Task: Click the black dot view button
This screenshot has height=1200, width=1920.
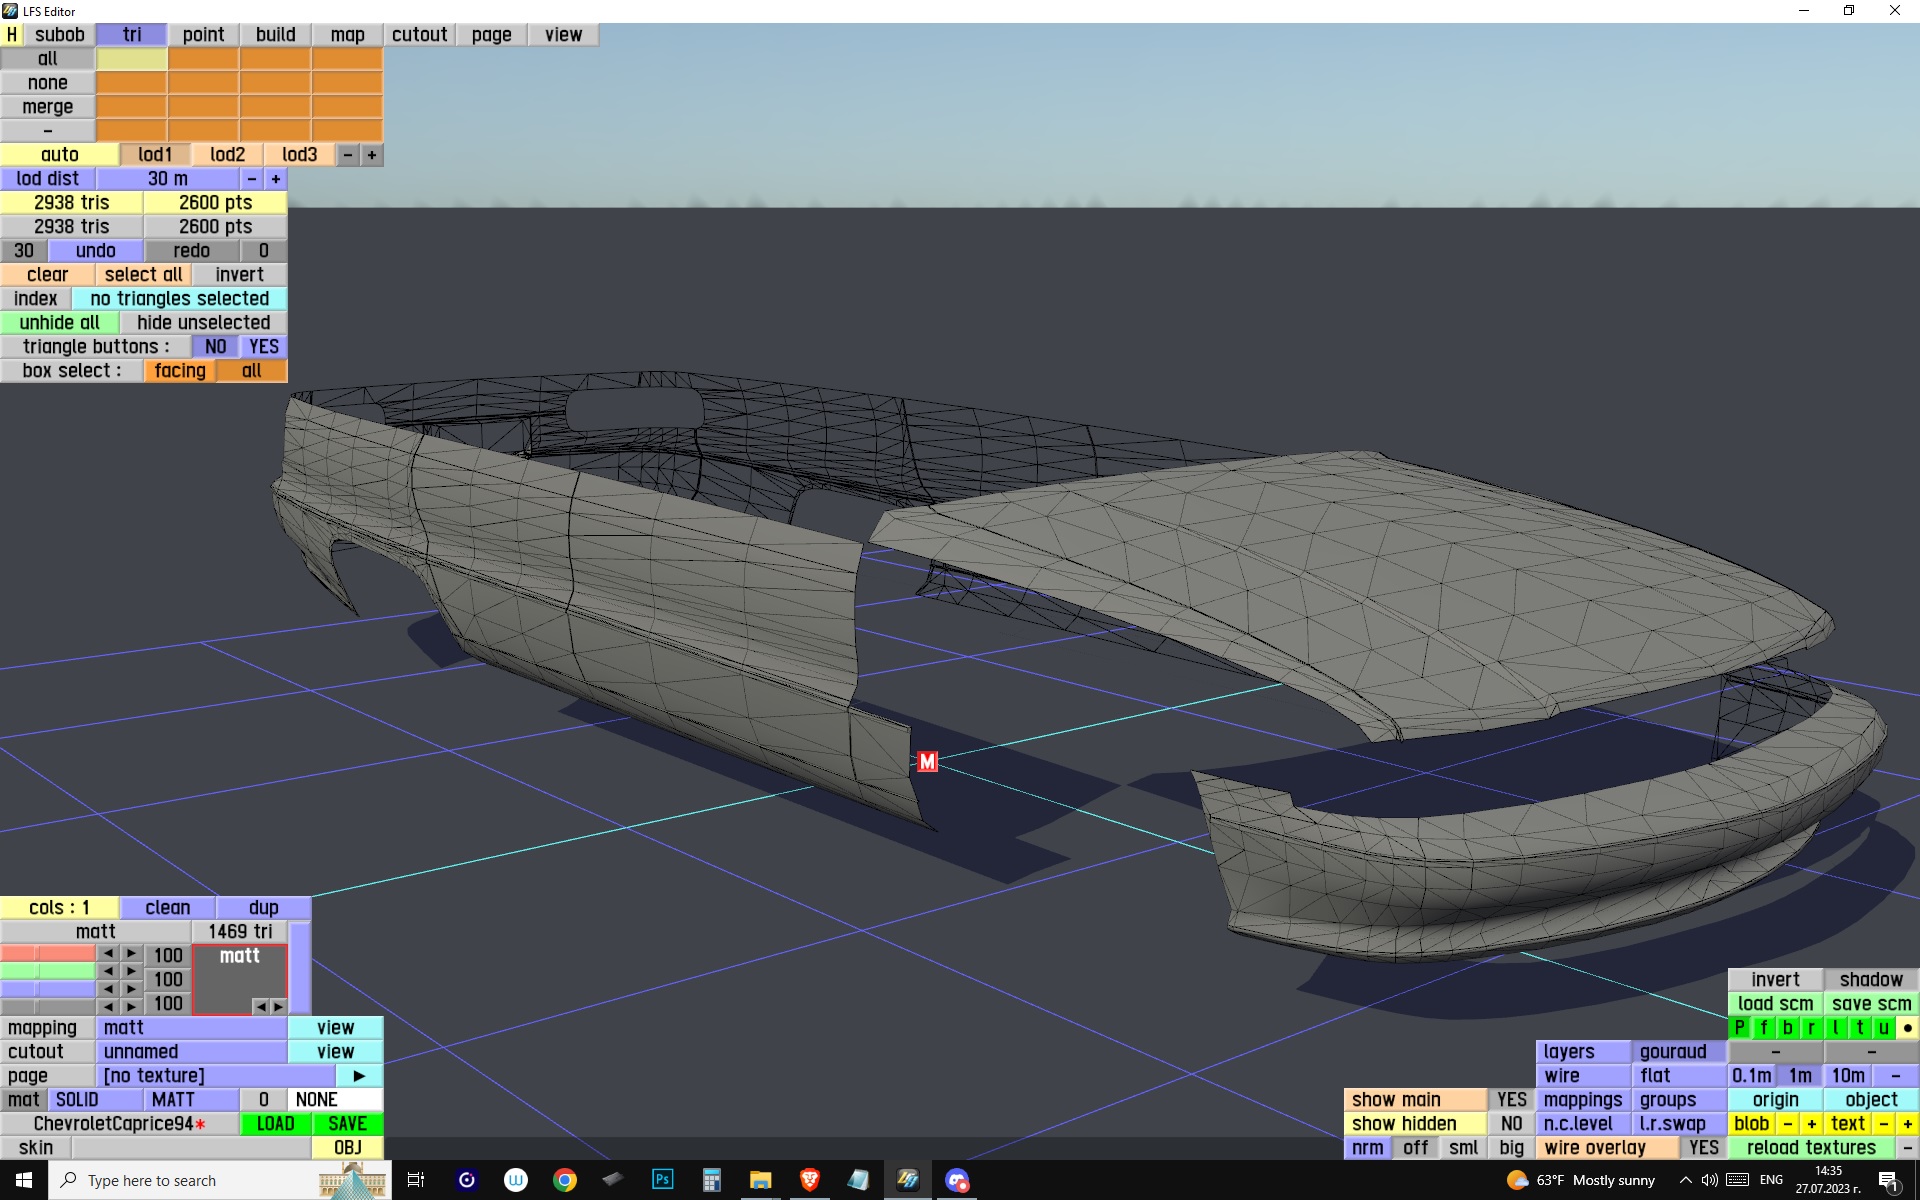Action: (x=1907, y=1028)
